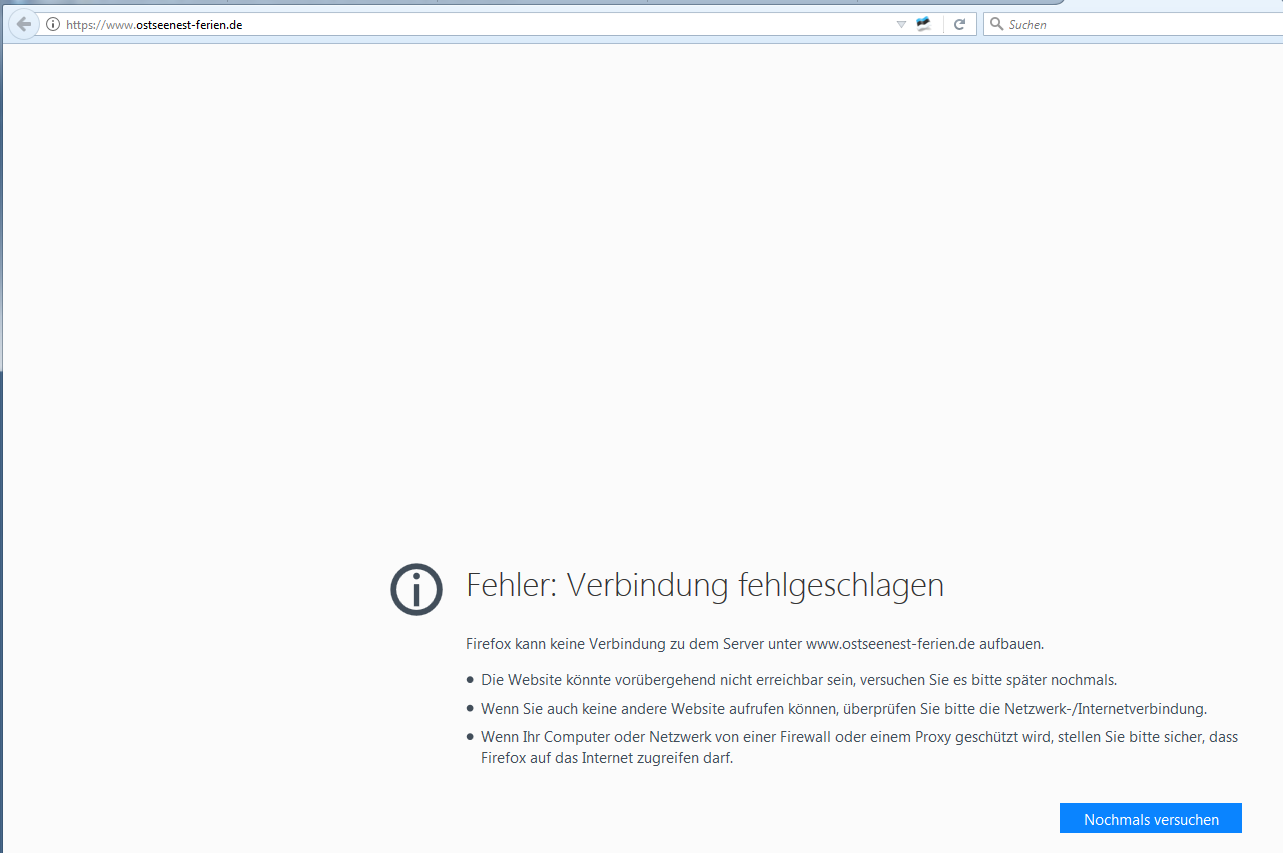Image resolution: width=1283 pixels, height=853 pixels.
Task: Click the flag icon in the address bar
Action: pyautogui.click(x=923, y=25)
